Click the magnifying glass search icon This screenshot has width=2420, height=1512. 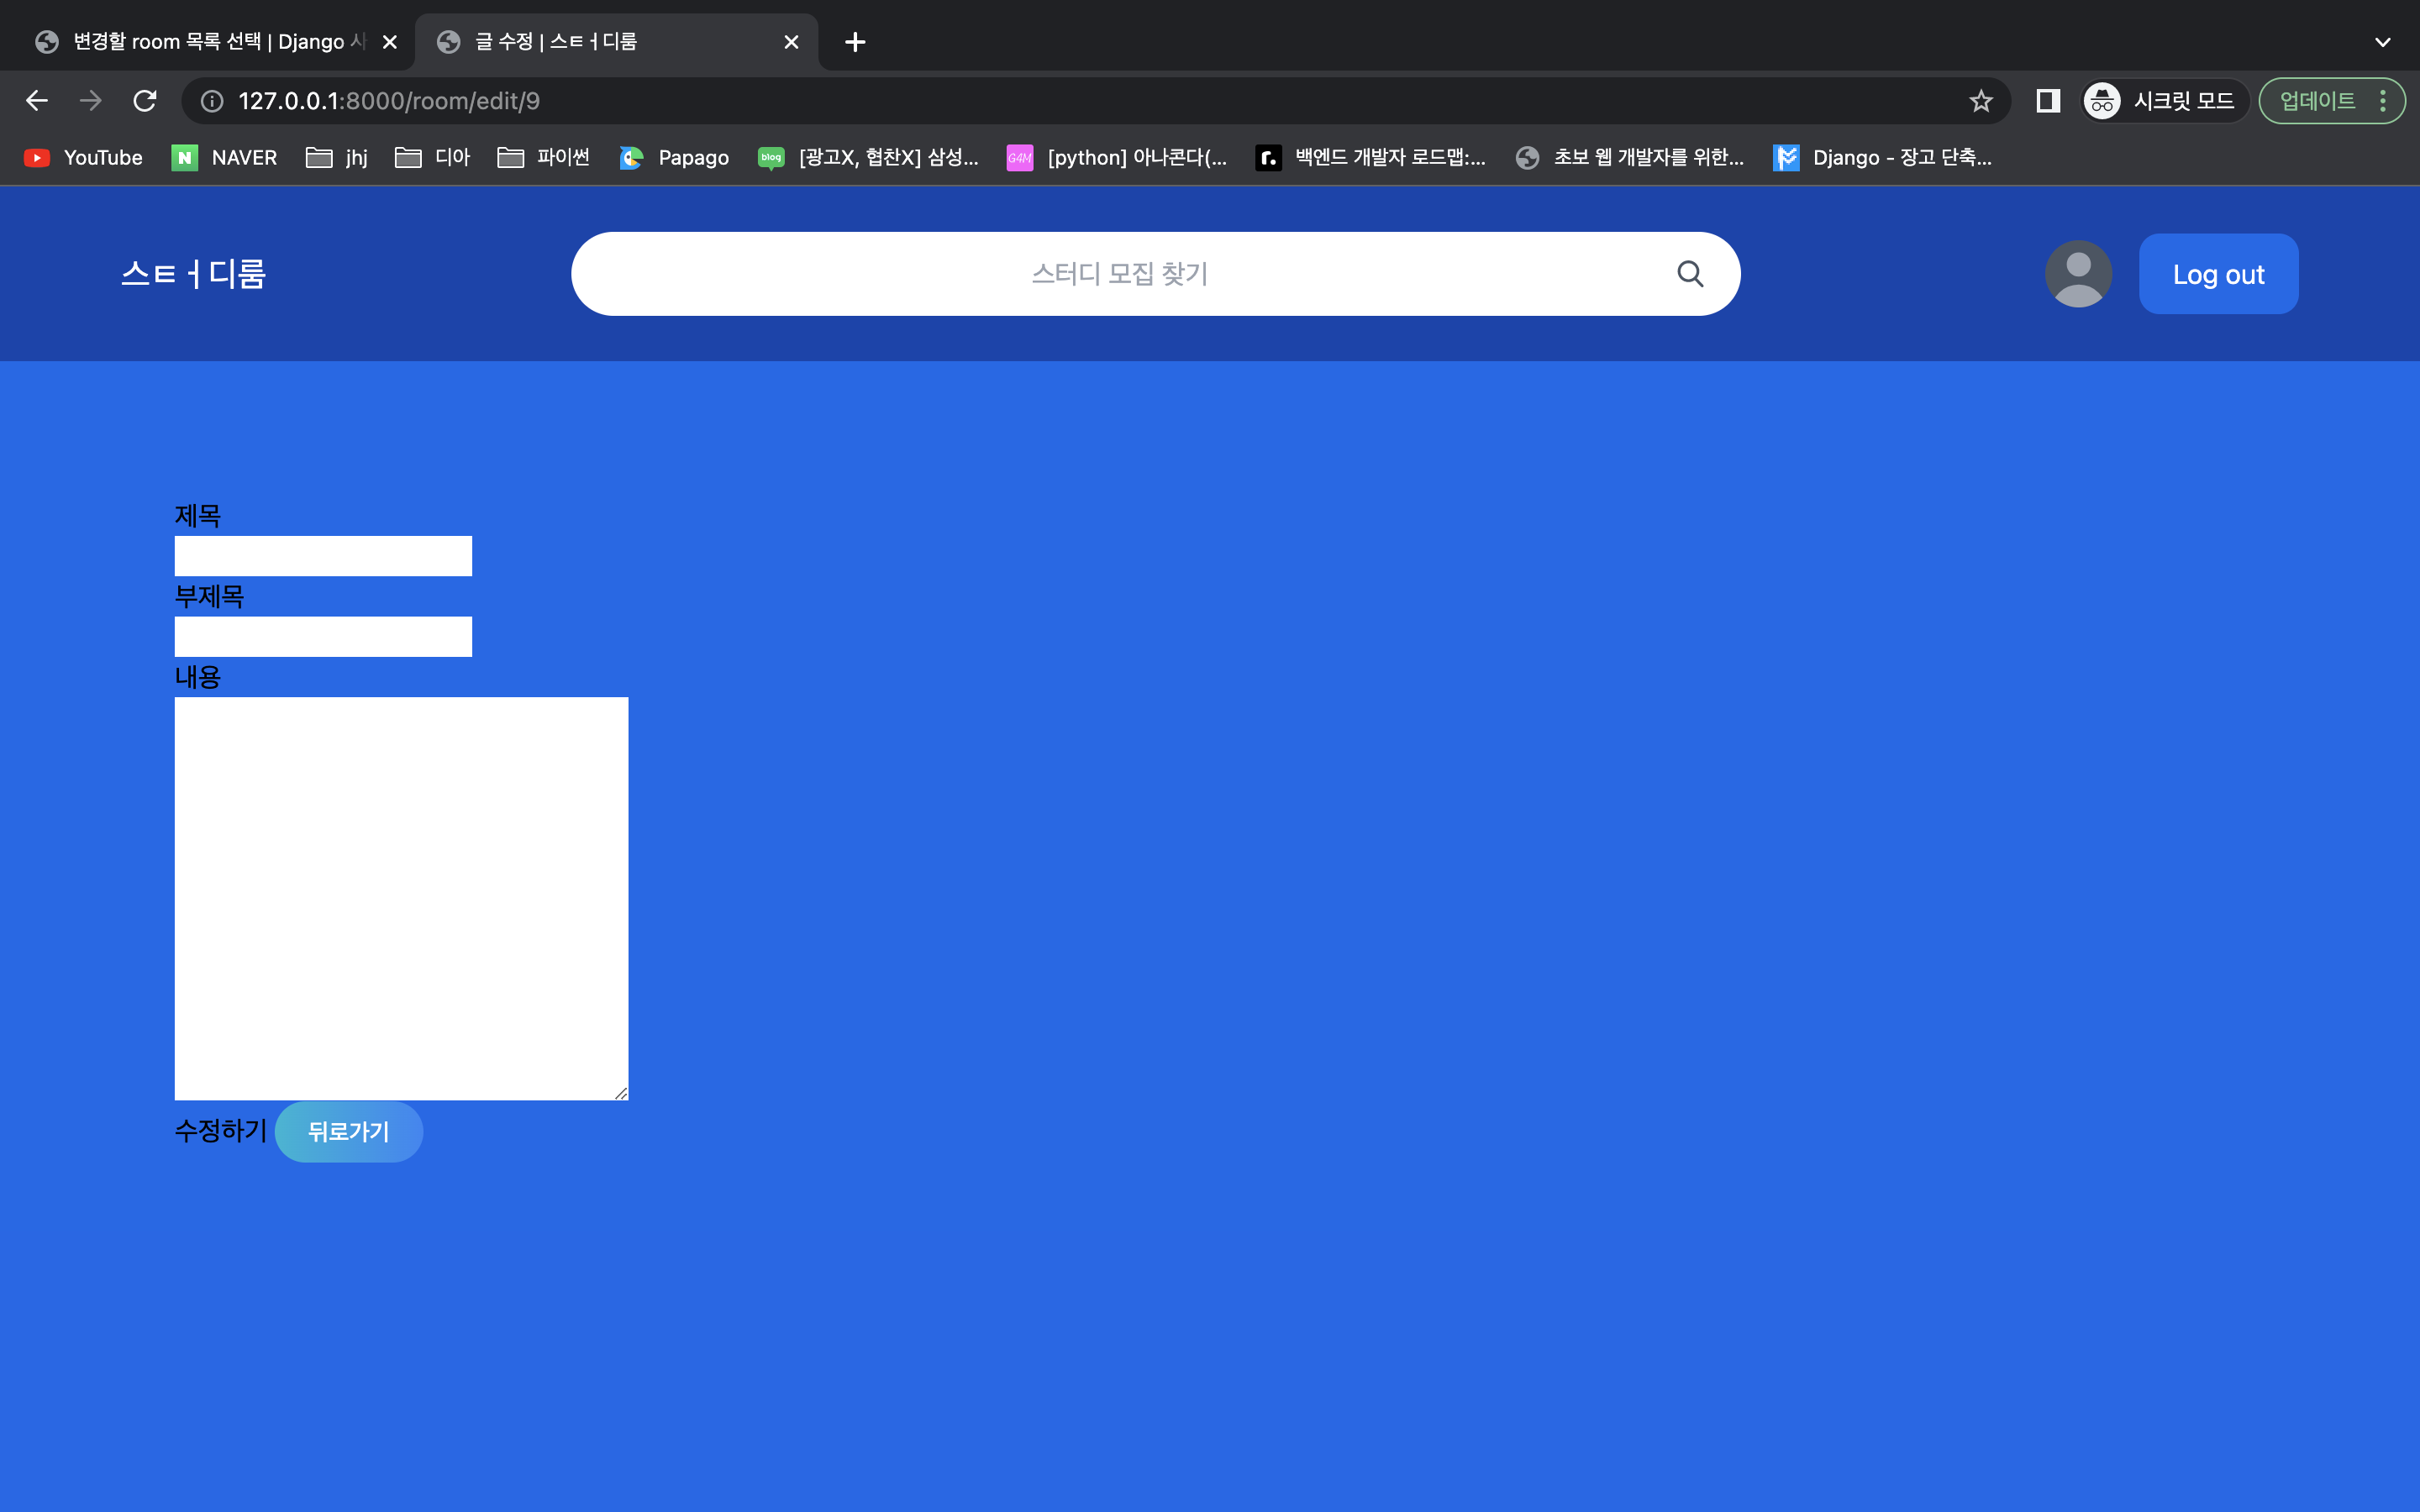(1690, 274)
